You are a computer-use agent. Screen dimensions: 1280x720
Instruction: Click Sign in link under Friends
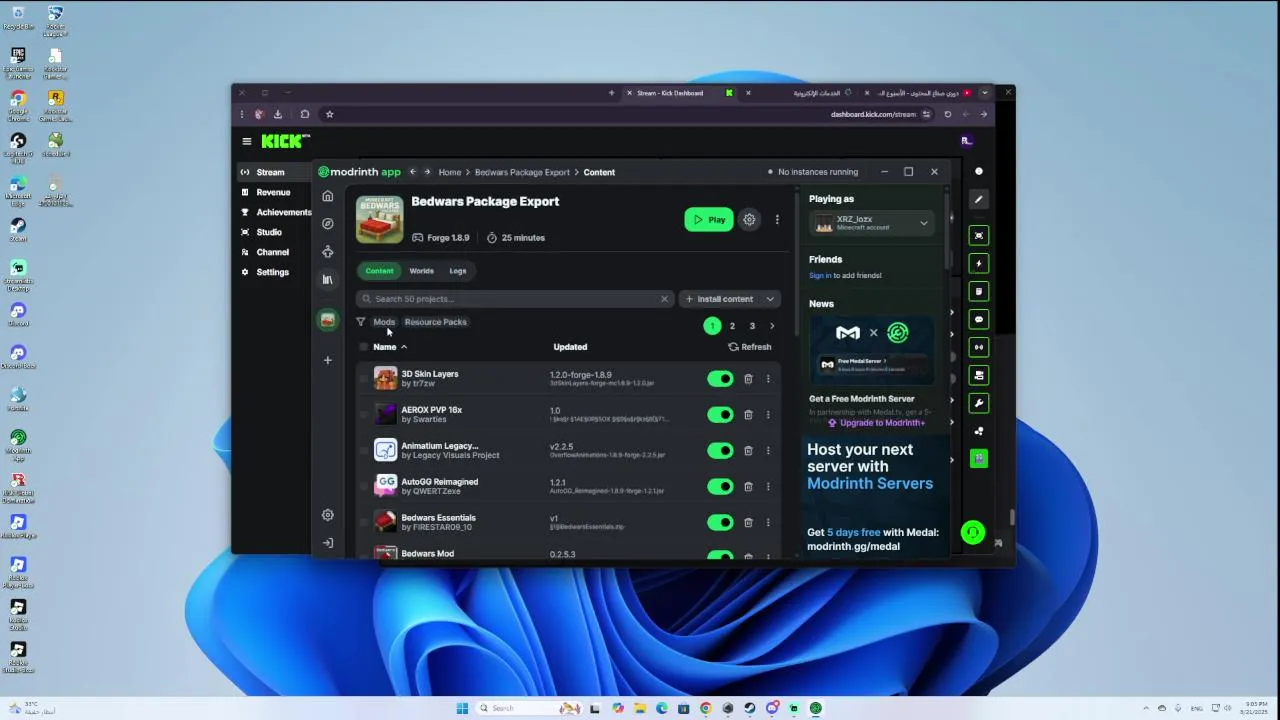(820, 276)
